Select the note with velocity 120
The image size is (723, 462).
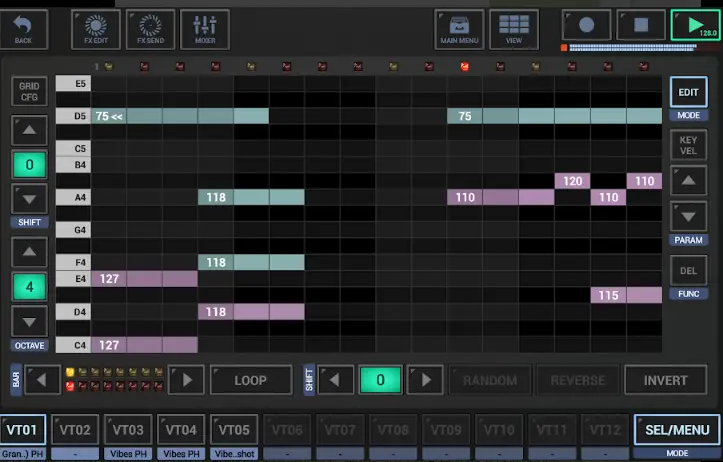[x=572, y=181]
